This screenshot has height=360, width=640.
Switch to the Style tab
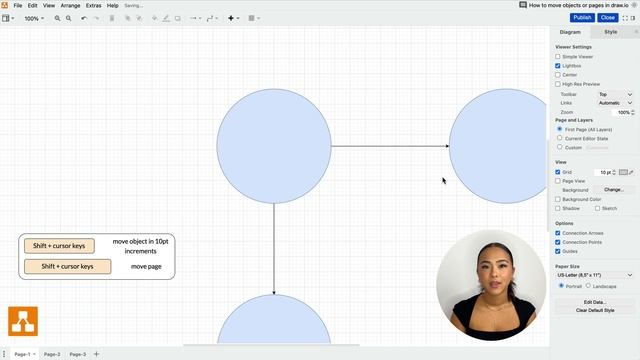pos(611,32)
